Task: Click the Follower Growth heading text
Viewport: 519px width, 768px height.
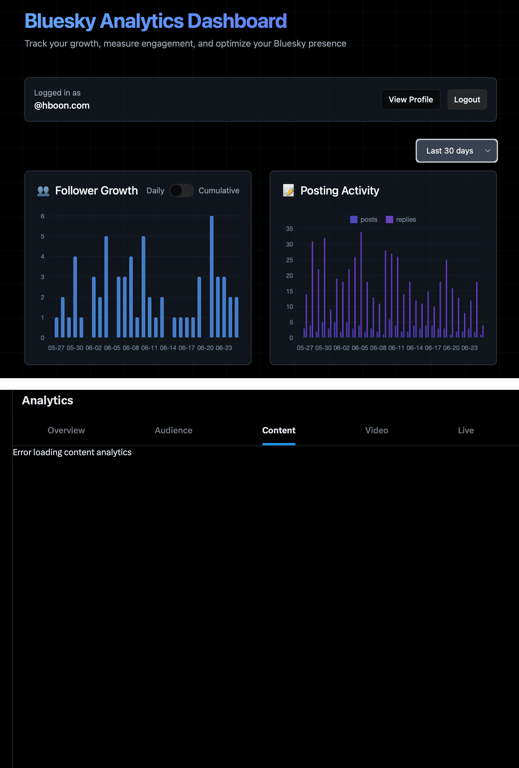Action: (x=96, y=191)
